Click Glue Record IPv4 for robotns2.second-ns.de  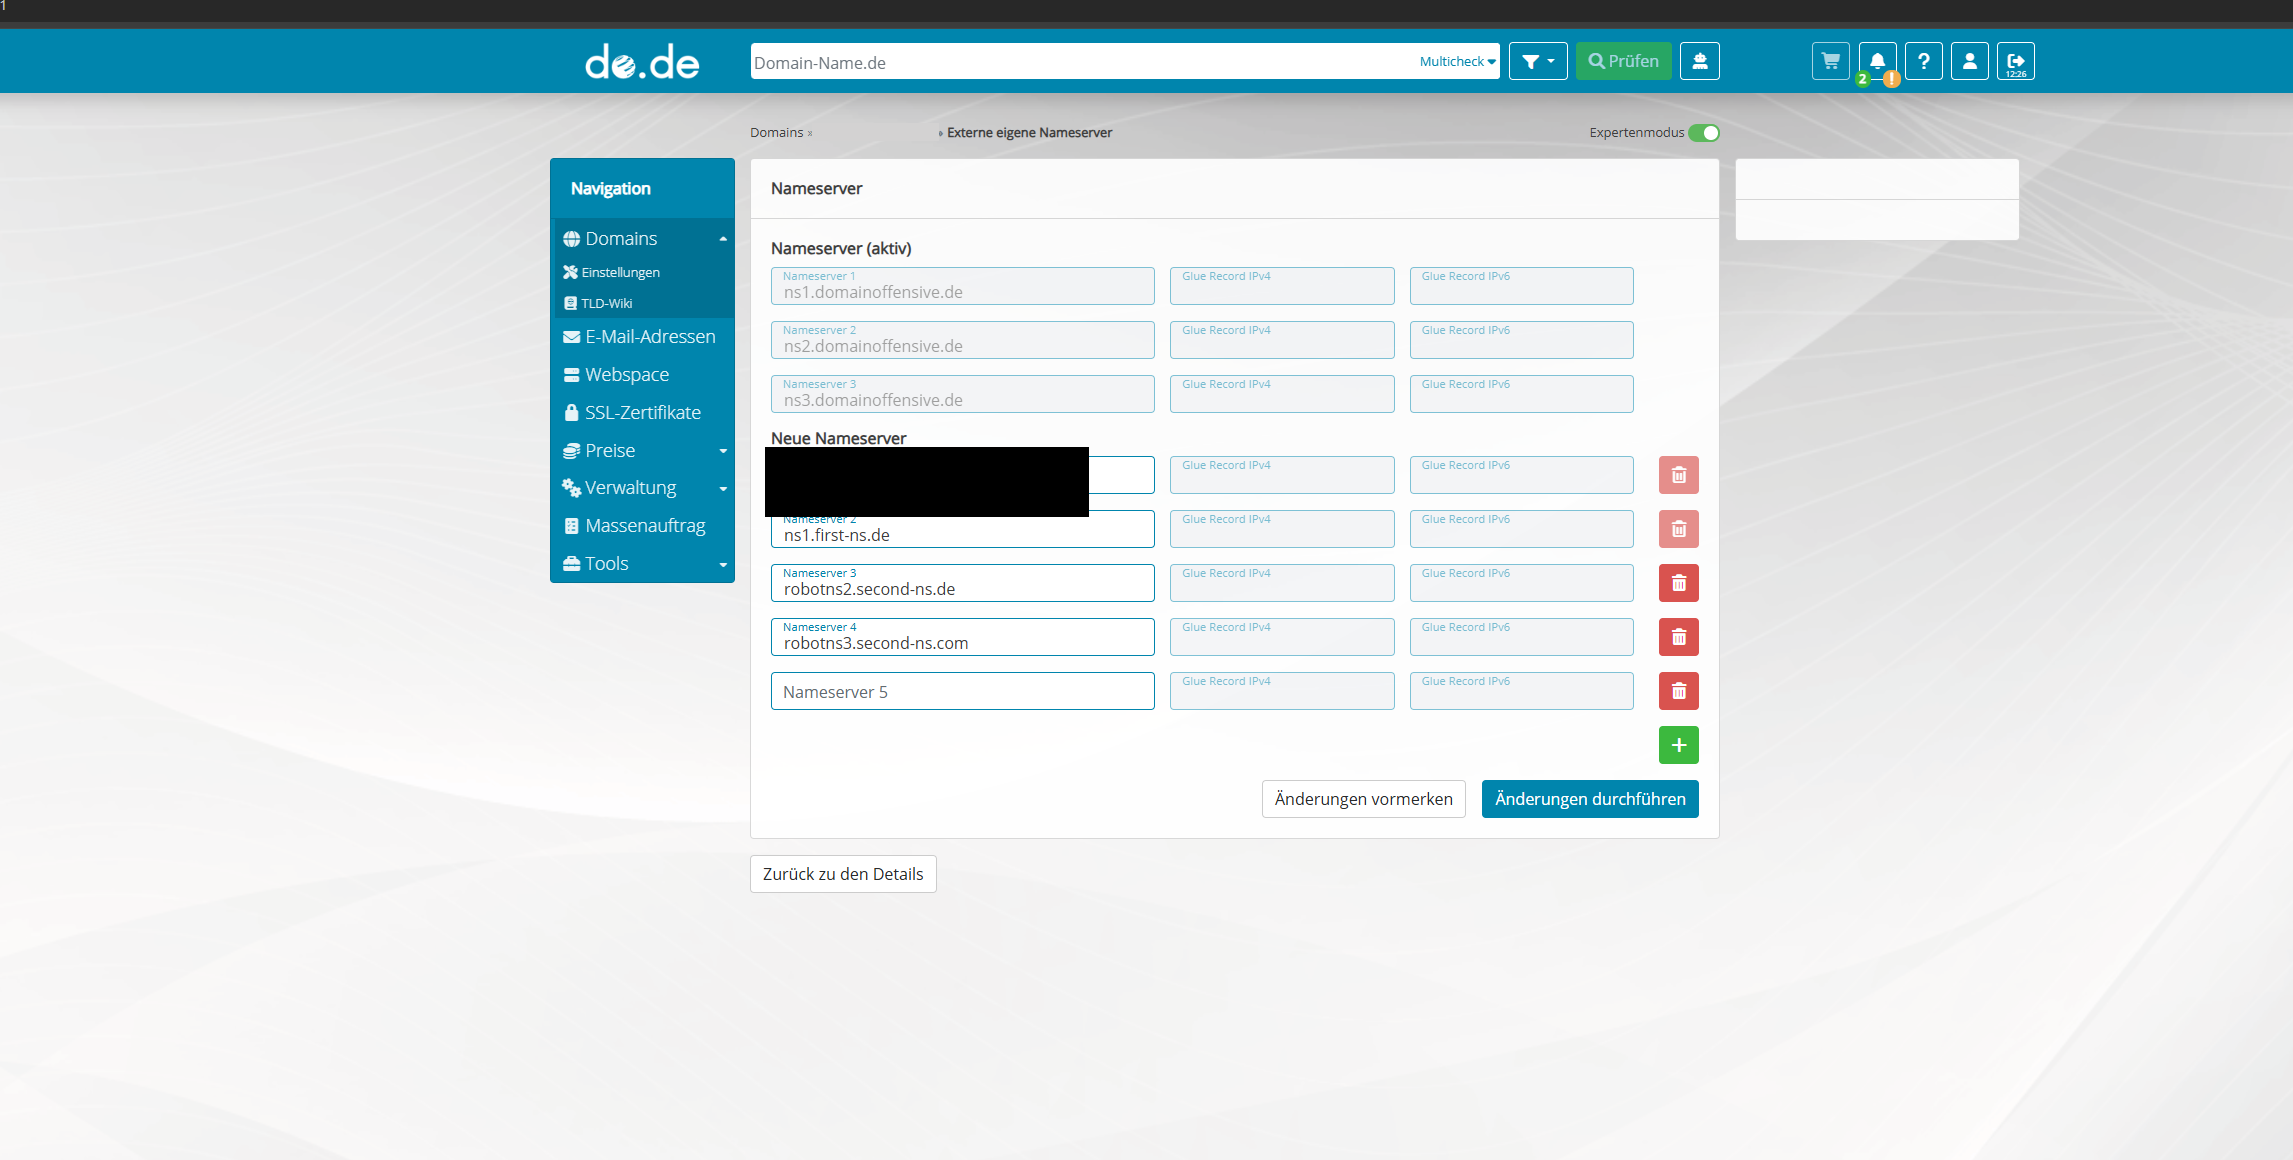click(x=1282, y=583)
